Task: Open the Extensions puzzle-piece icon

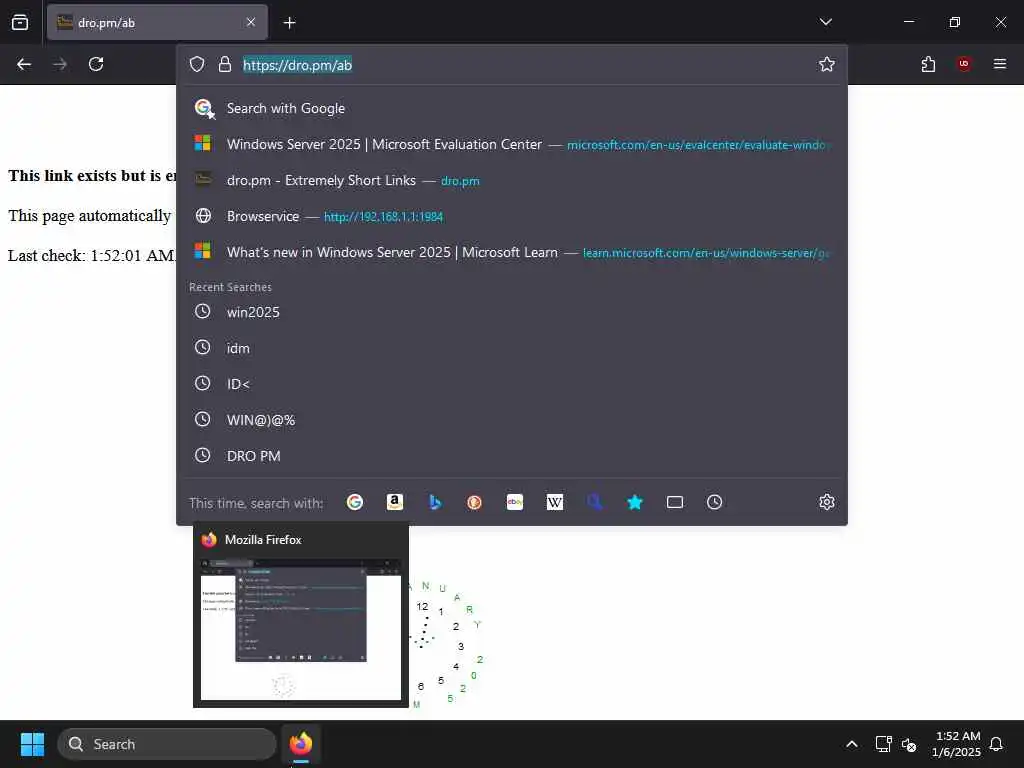Action: (x=928, y=64)
